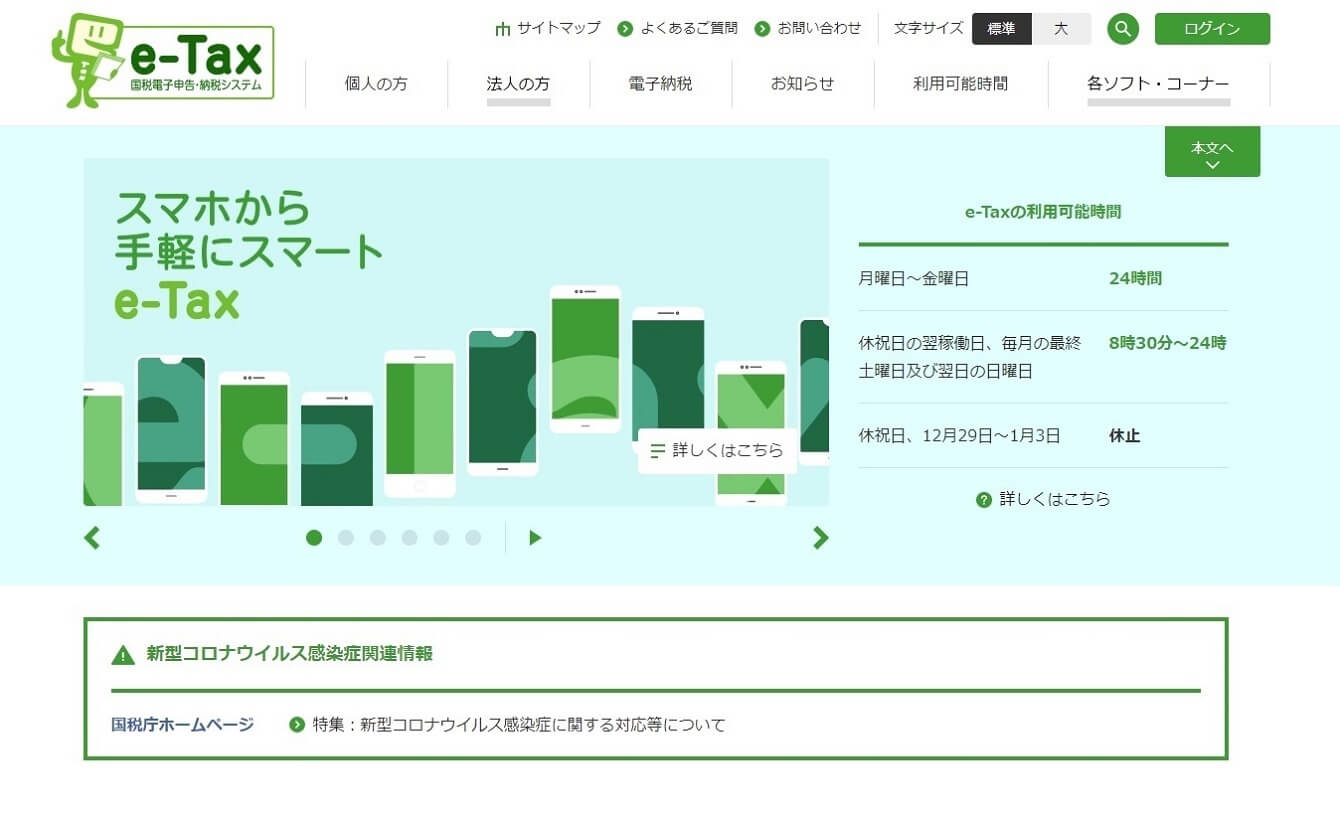This screenshot has height=821, width=1340.
Task: Click the 休止 value
Action: 1124,436
